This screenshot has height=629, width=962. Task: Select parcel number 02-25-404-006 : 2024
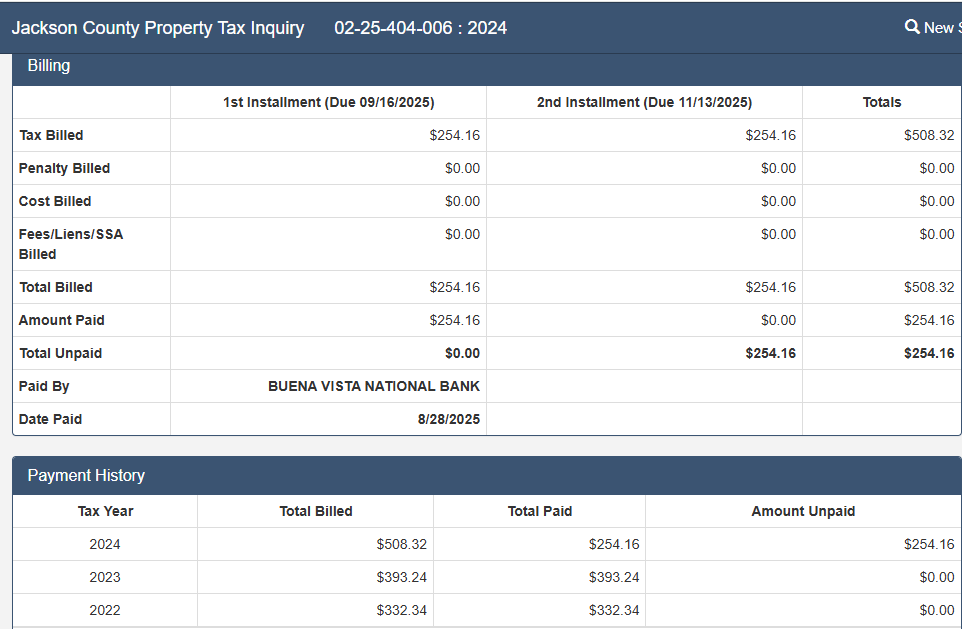tap(420, 28)
